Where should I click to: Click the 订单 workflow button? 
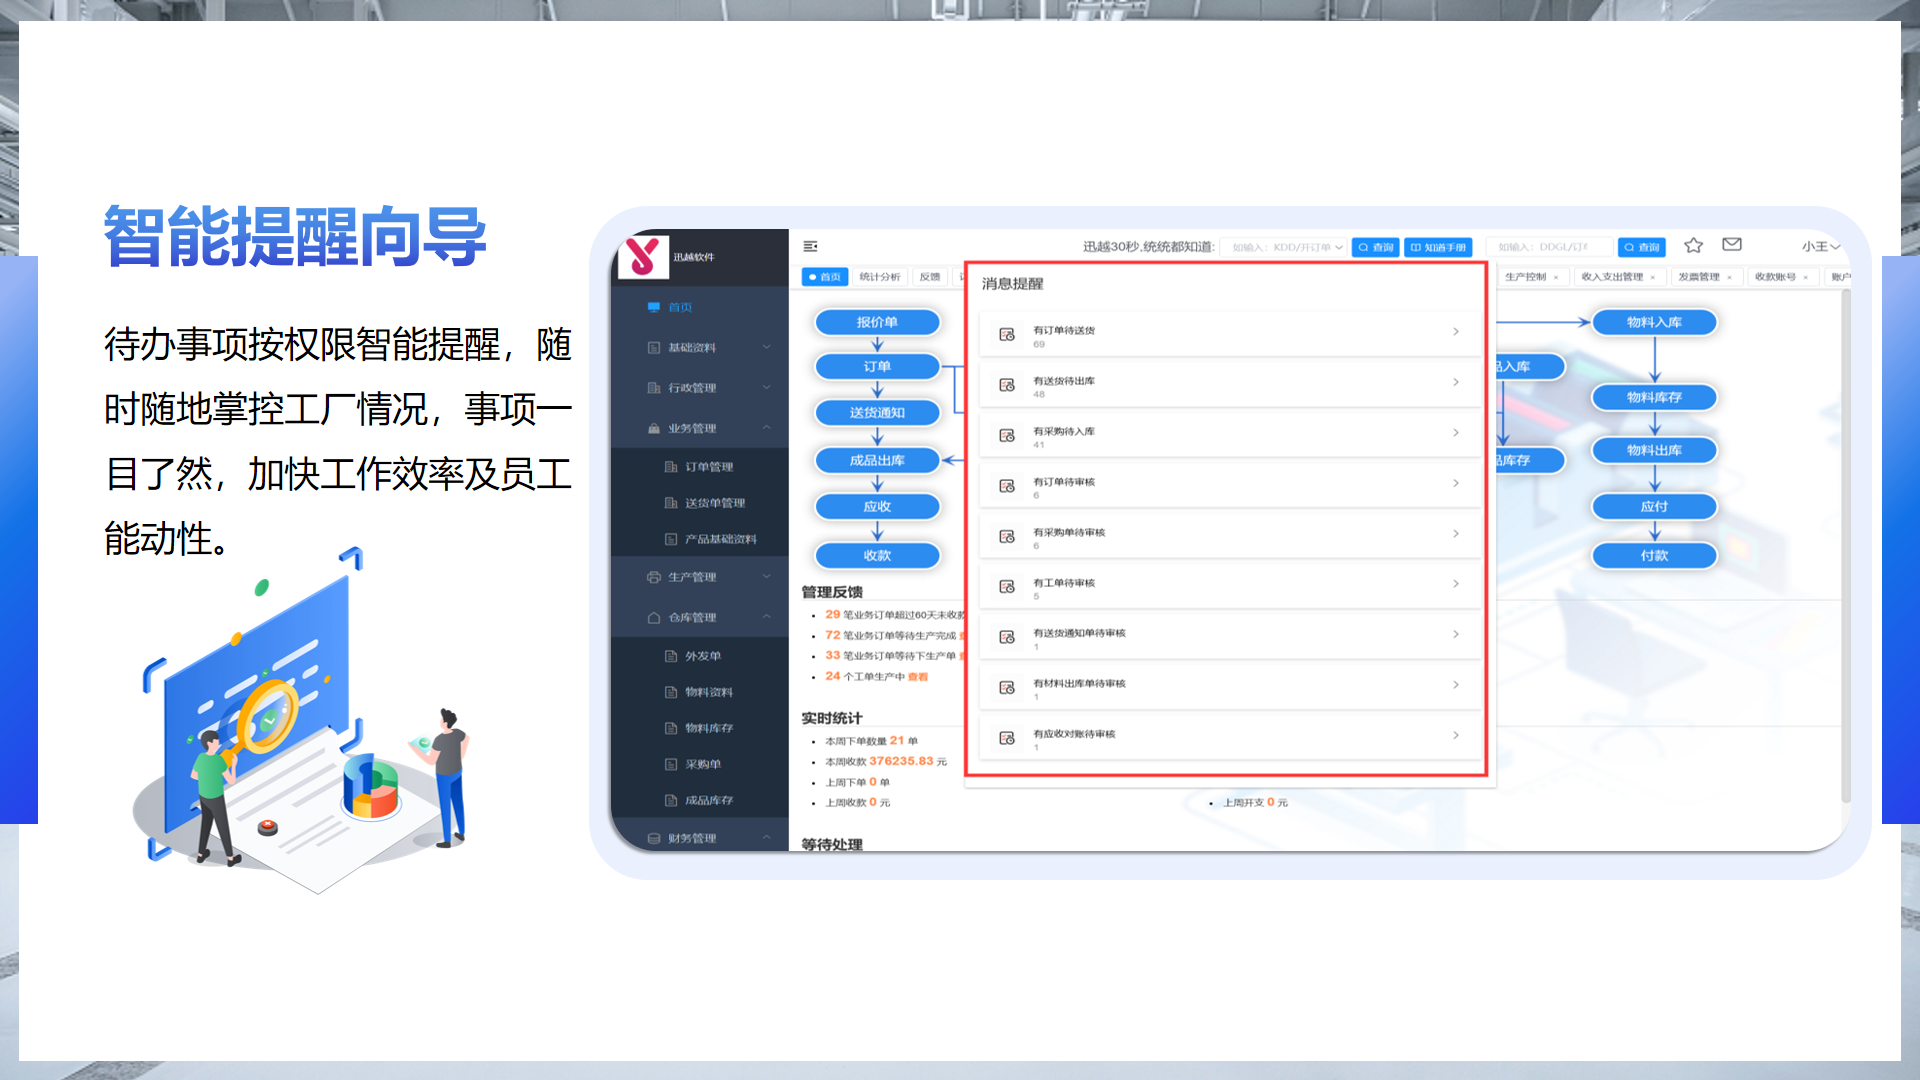pyautogui.click(x=877, y=366)
